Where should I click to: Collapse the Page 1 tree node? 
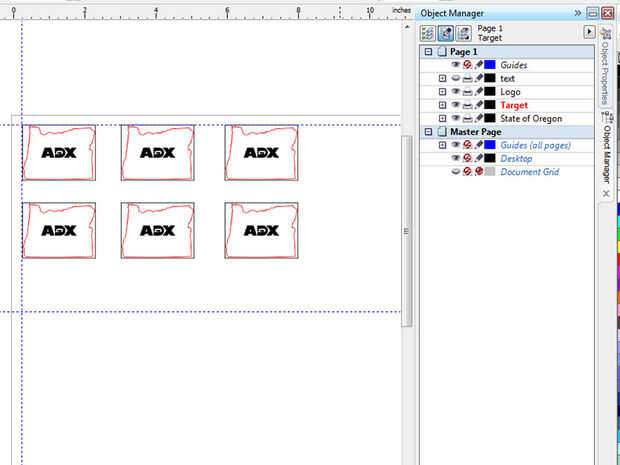point(428,52)
